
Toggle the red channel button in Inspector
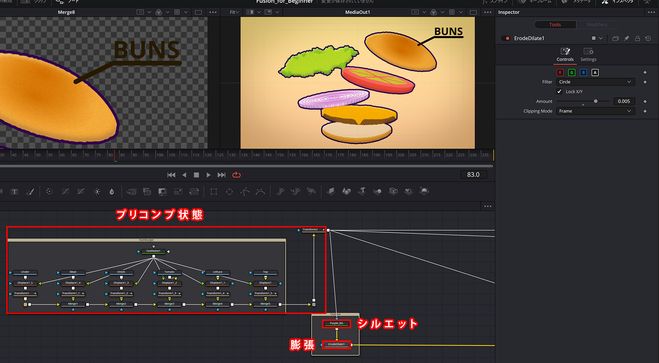tap(560, 72)
